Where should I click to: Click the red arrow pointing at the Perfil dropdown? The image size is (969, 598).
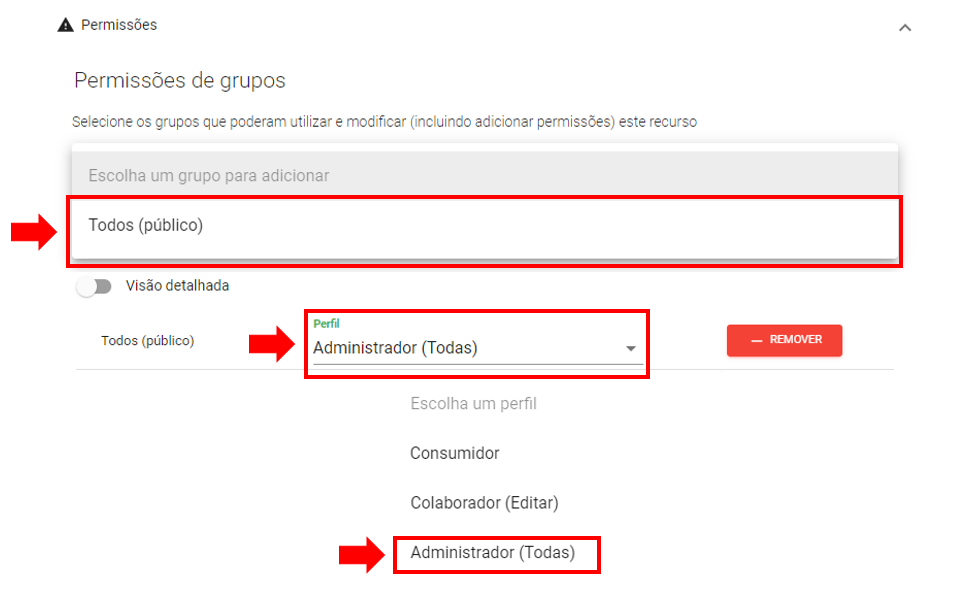(271, 345)
